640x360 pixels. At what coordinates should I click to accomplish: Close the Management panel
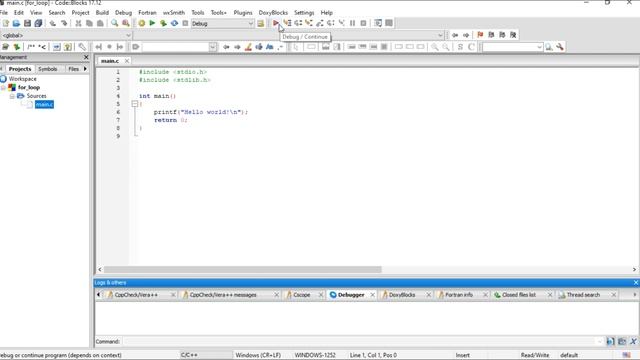pos(86,57)
